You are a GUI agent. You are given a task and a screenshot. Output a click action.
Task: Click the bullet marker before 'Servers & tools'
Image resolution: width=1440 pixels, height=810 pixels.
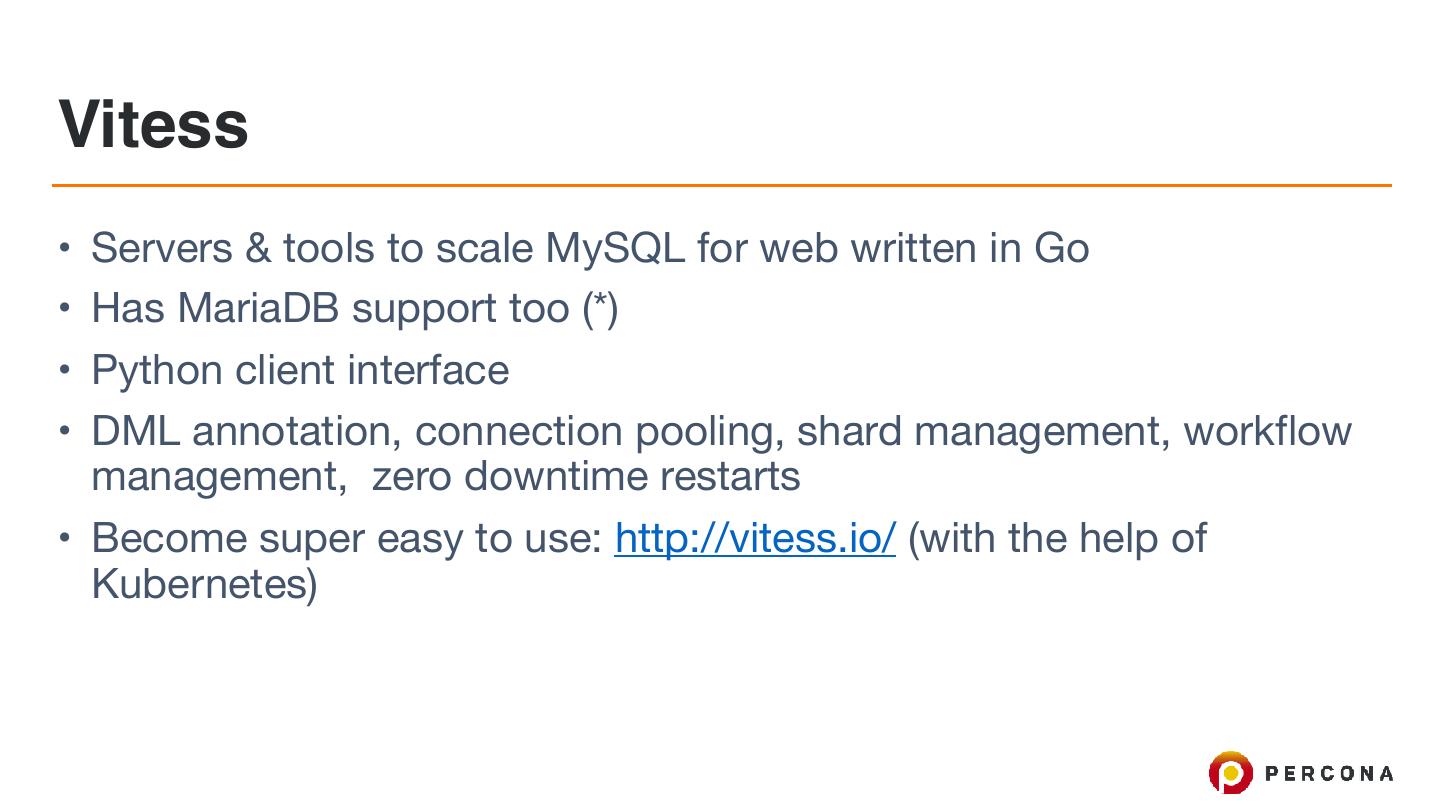point(64,247)
